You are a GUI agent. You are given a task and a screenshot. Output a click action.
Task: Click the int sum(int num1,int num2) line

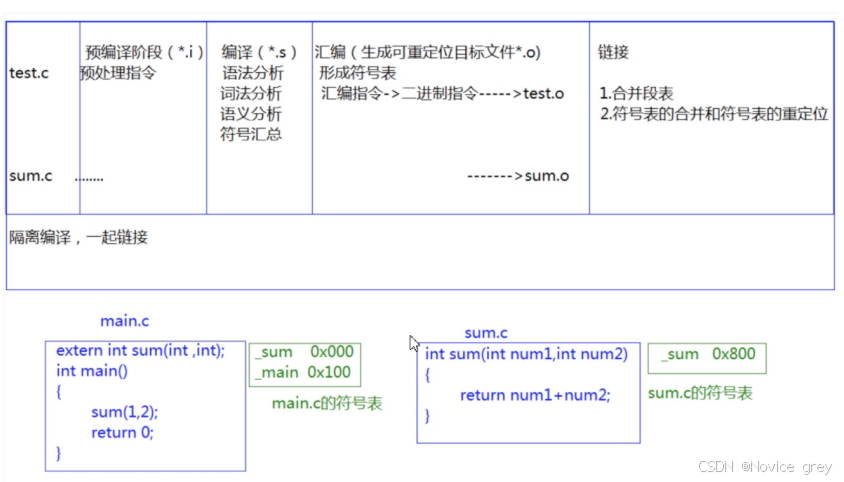click(x=526, y=354)
